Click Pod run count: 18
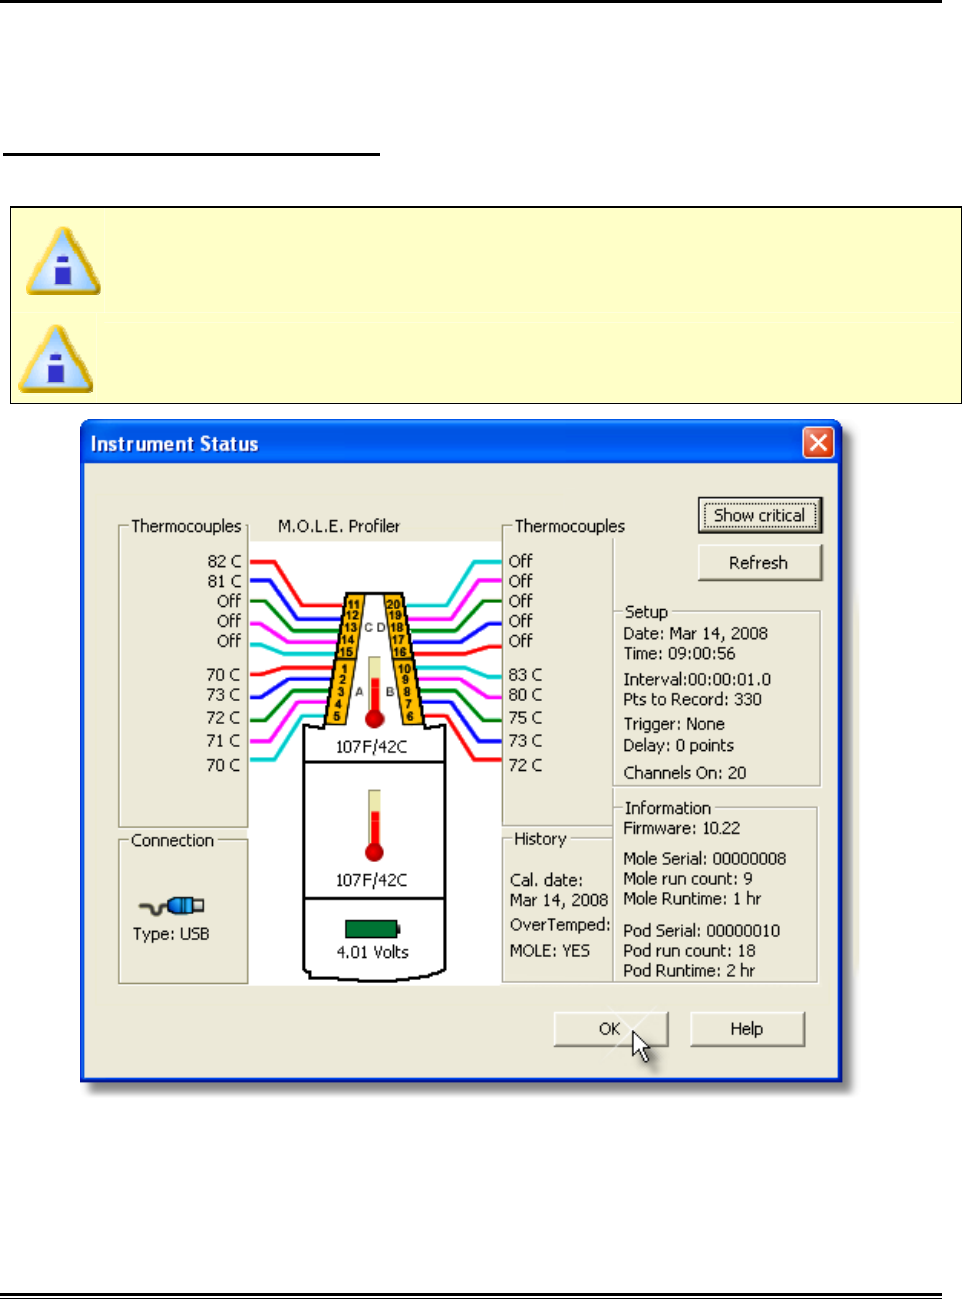Screen dimensions: 962x1299 [x=689, y=950]
